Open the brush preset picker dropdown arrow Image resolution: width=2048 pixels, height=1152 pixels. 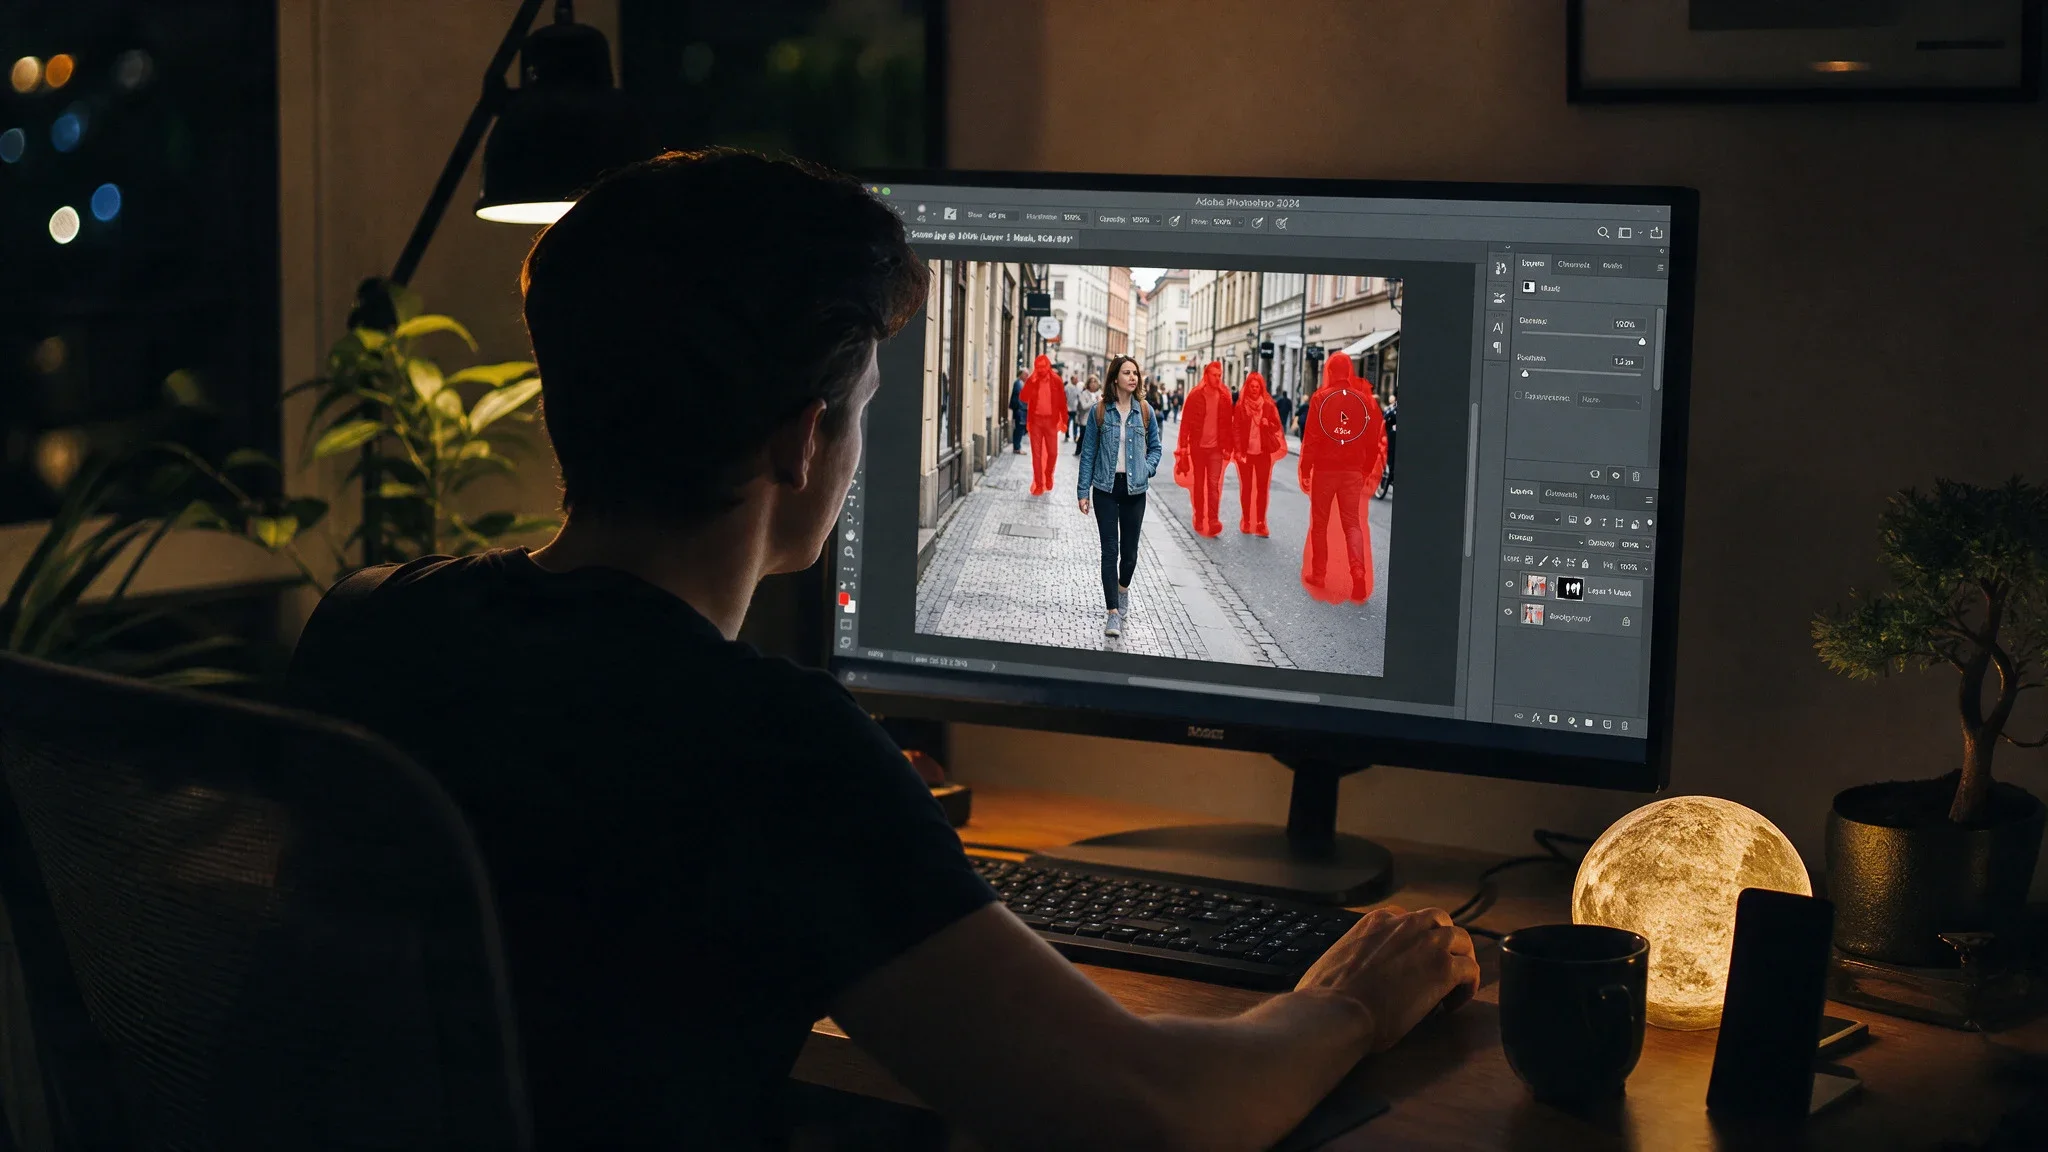pos(934,214)
